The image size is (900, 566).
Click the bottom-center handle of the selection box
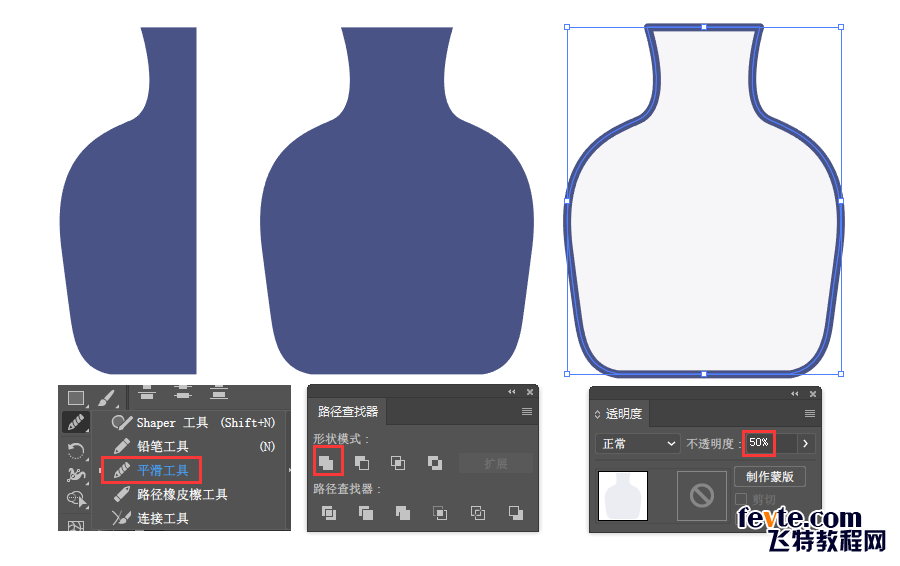704,374
